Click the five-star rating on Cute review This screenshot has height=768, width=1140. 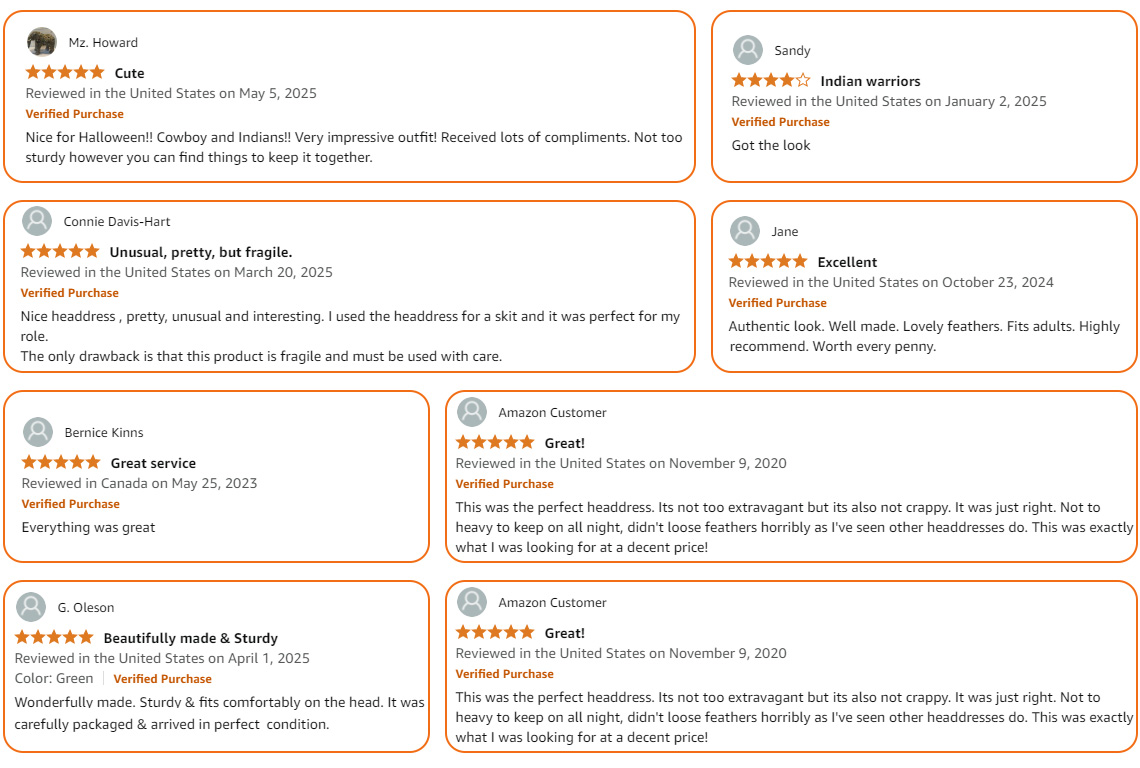coord(65,72)
